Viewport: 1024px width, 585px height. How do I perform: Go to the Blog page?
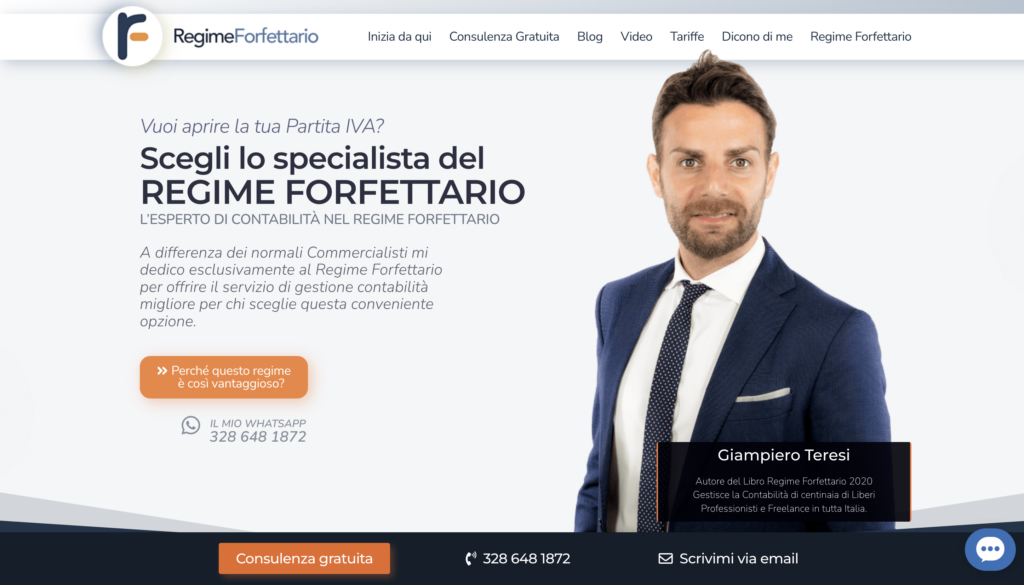point(590,37)
